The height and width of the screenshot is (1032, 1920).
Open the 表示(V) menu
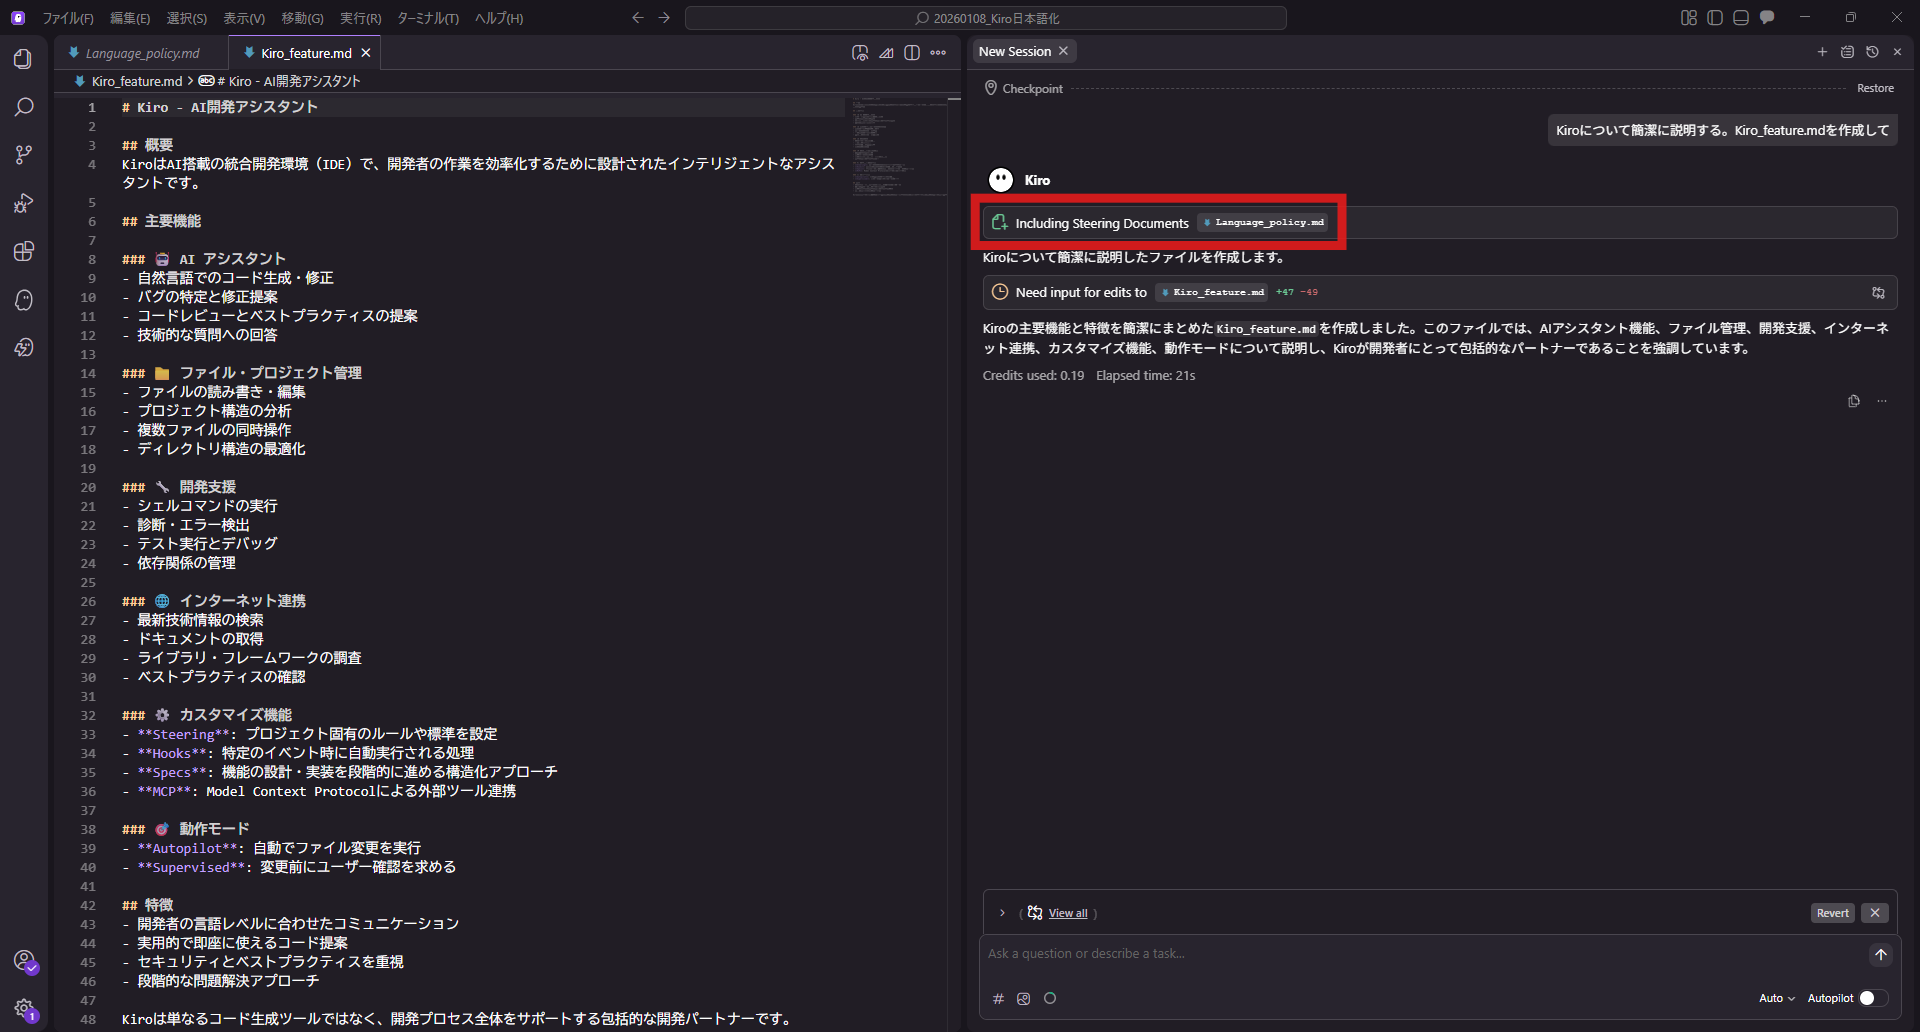tap(243, 17)
